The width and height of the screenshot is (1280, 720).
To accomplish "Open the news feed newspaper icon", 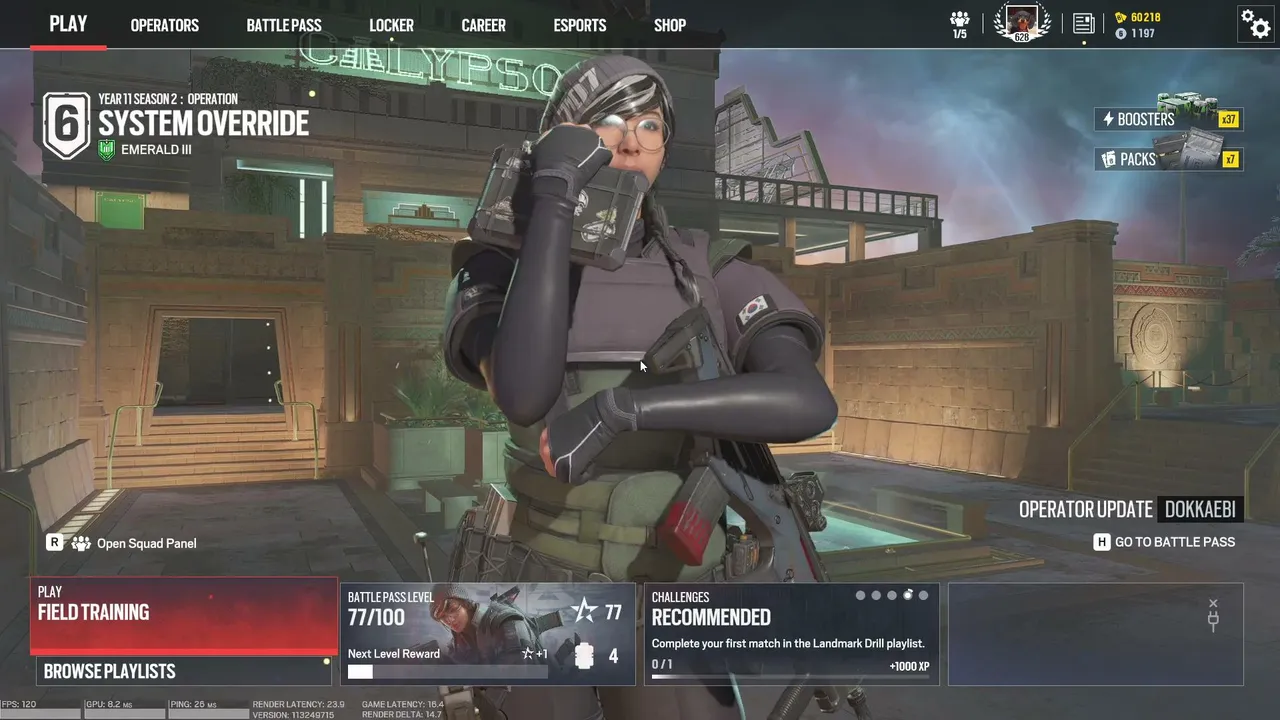I will point(1084,23).
